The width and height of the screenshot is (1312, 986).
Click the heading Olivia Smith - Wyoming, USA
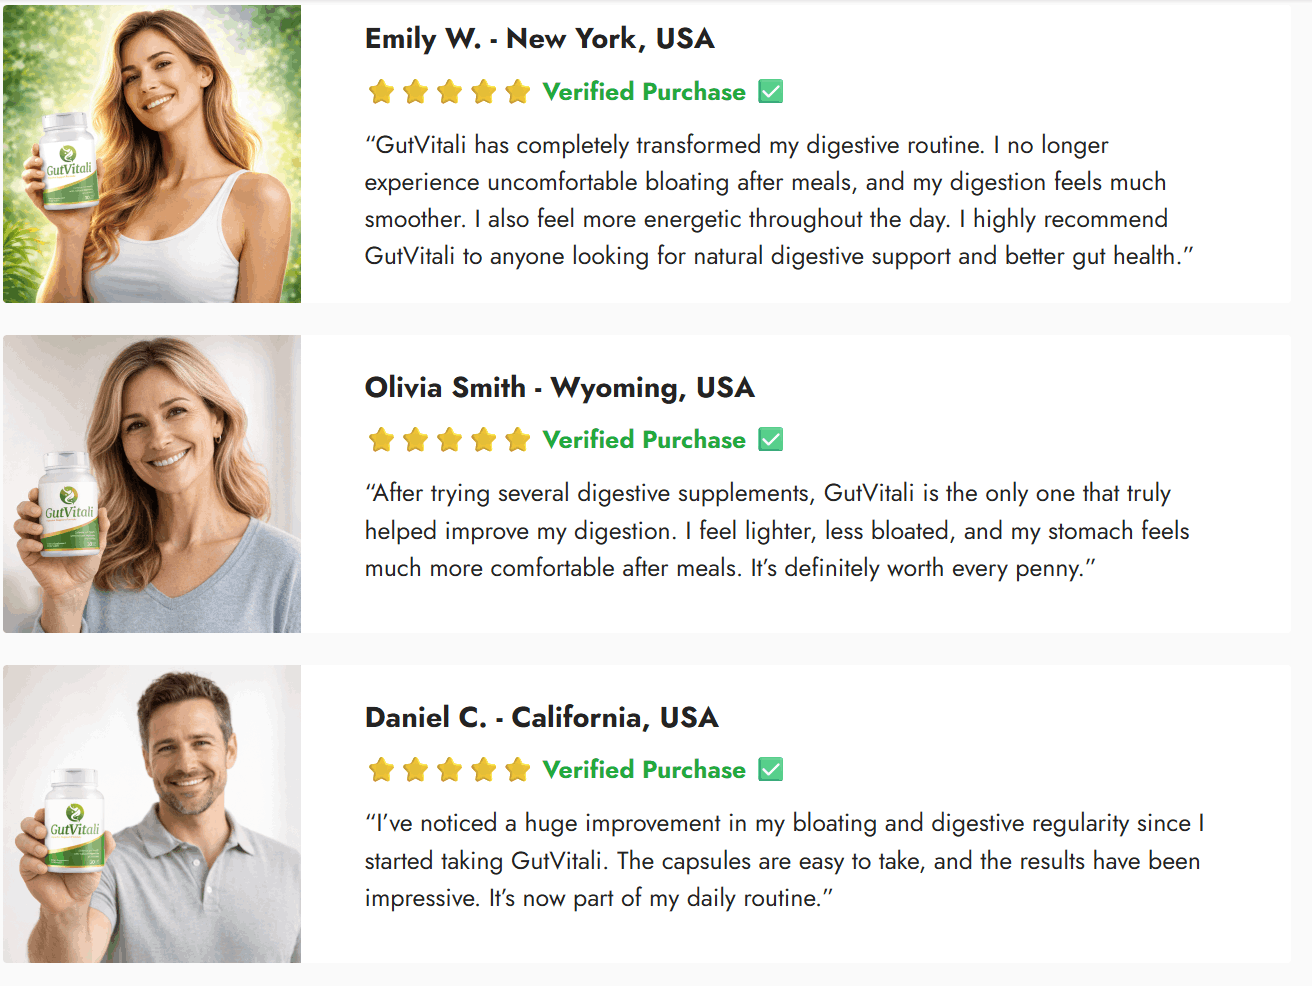pos(559,387)
